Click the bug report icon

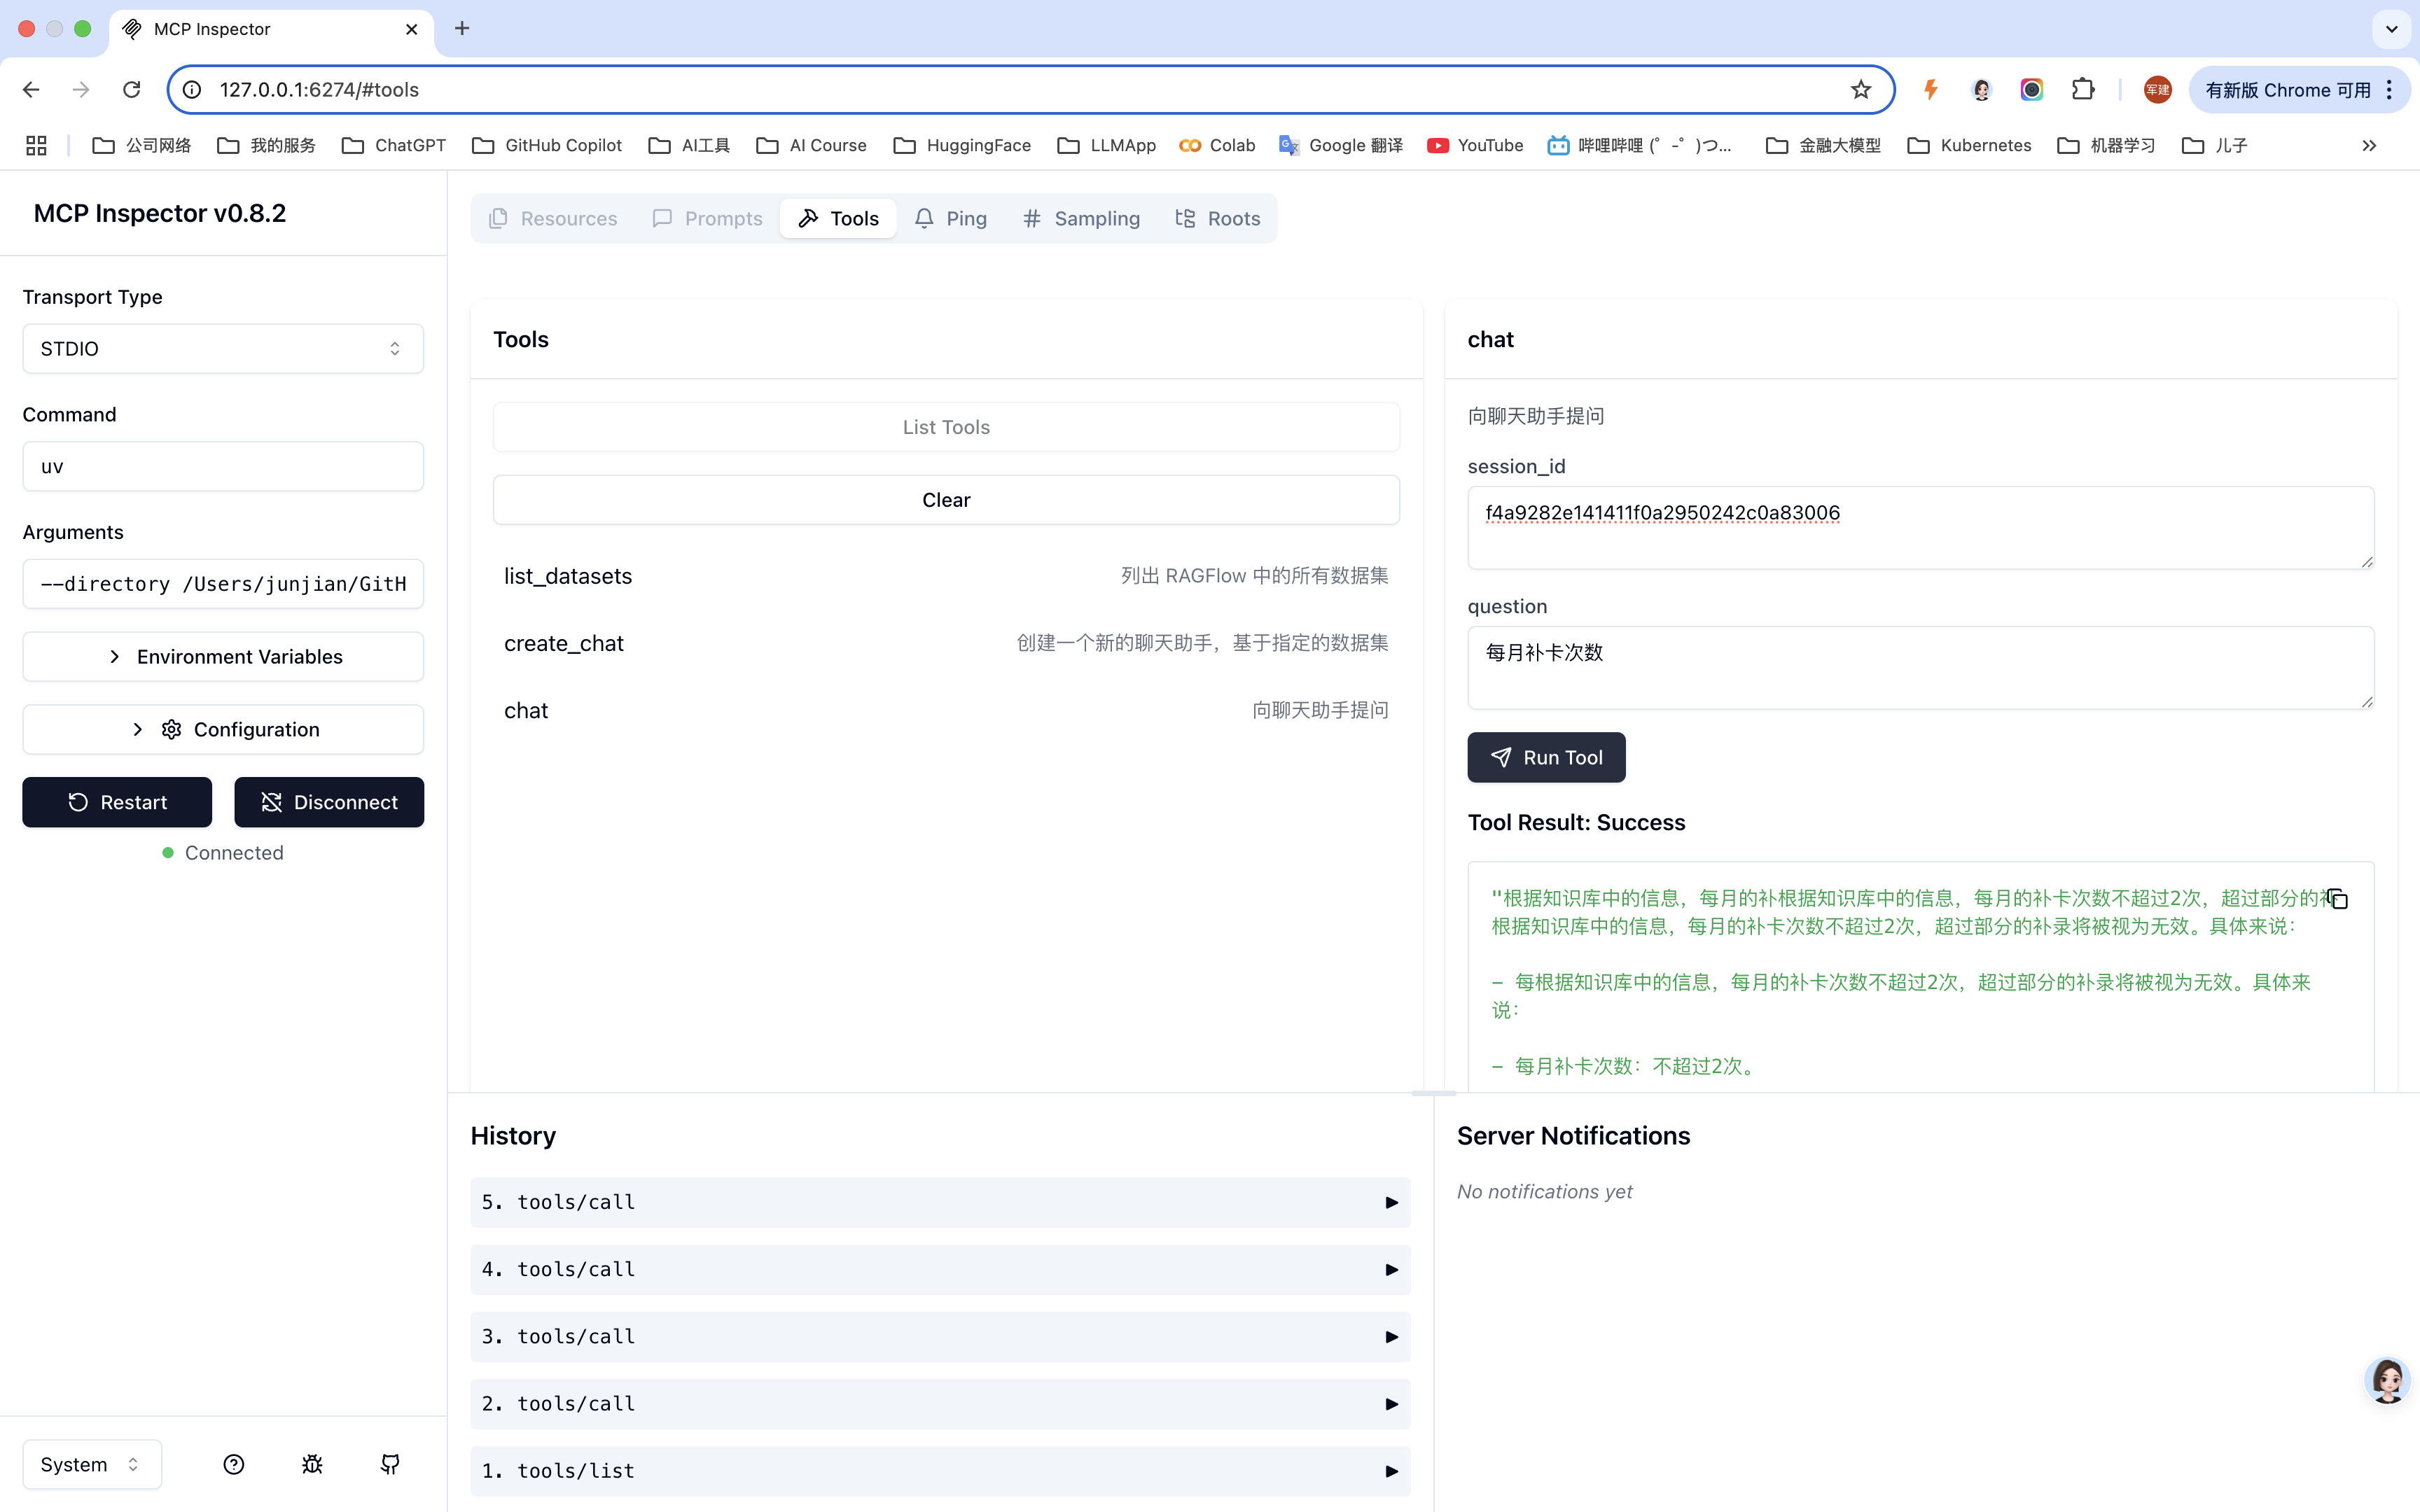pos(312,1464)
